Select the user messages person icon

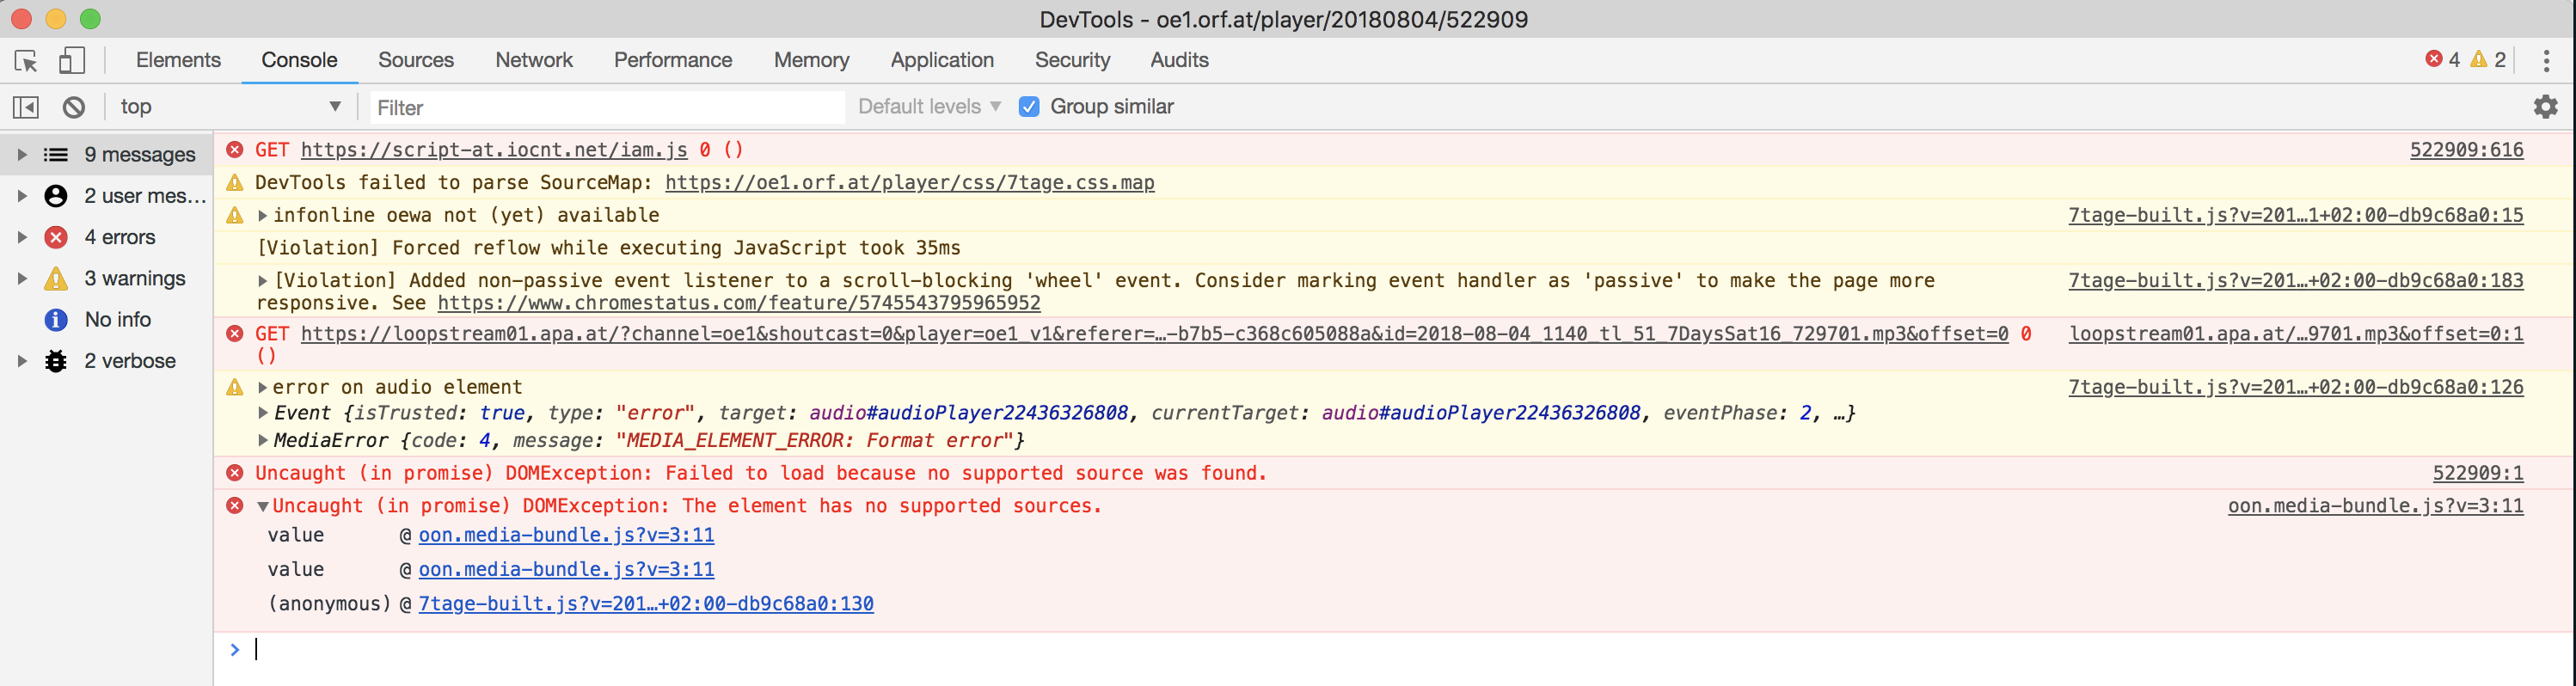click(56, 196)
